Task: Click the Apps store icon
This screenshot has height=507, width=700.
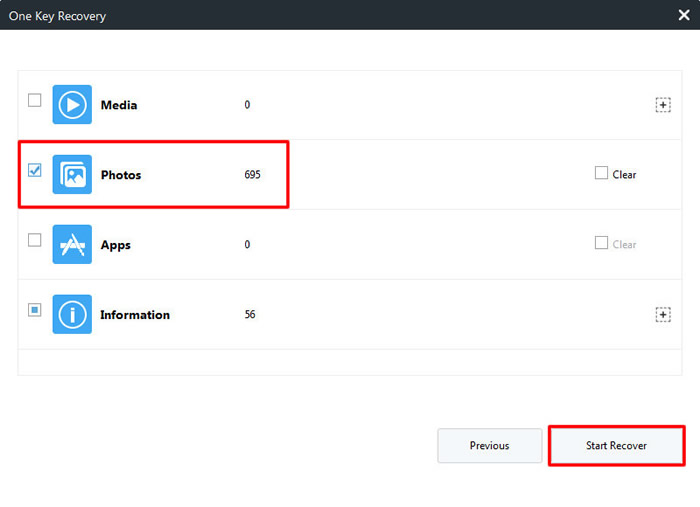Action: [x=72, y=244]
